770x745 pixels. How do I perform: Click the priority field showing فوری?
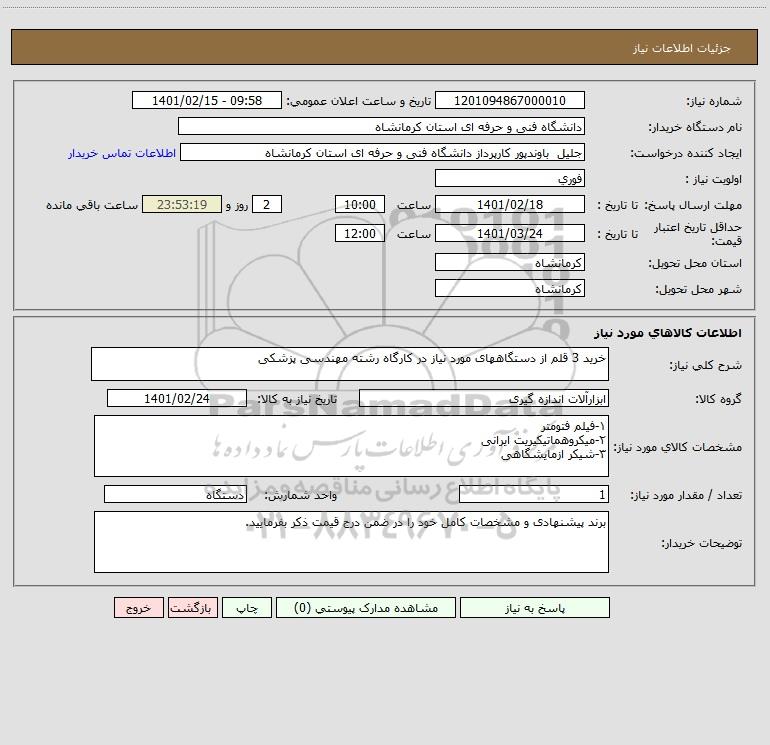pos(510,178)
